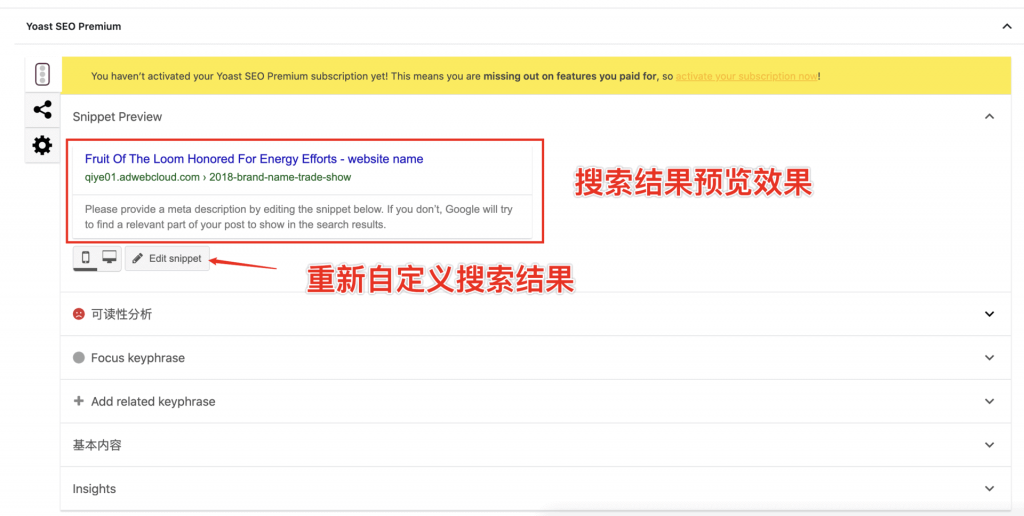
Task: Click the plus icon beside Add related keyphrase
Action: (x=78, y=401)
